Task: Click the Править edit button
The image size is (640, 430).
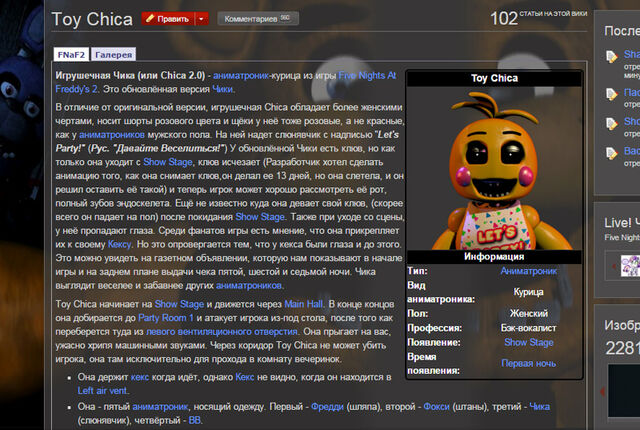Action: [x=168, y=19]
